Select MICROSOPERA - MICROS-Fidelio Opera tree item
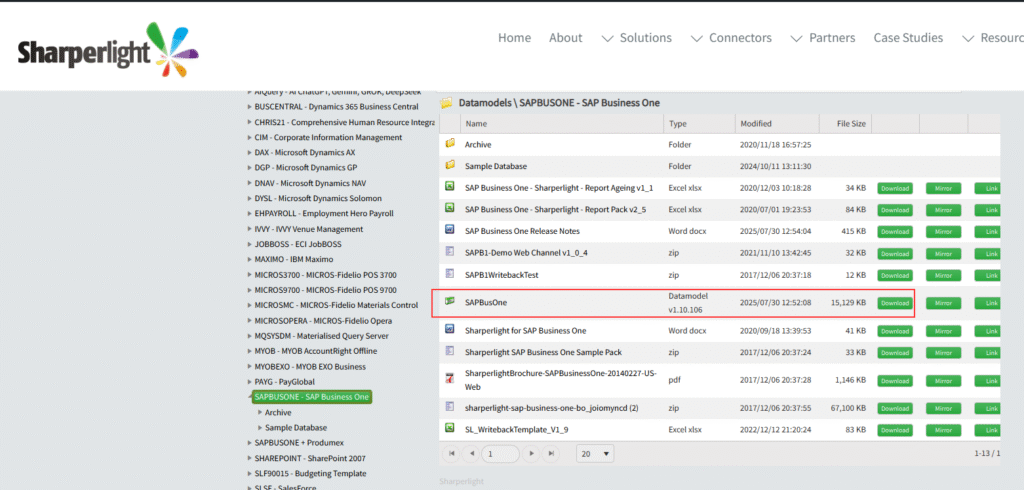The width and height of the screenshot is (1024, 490). pyautogui.click(x=323, y=321)
